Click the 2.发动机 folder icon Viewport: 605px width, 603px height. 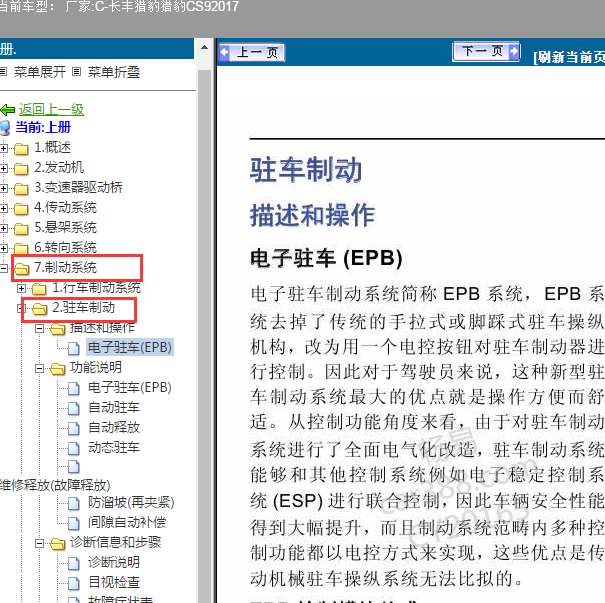coord(21,169)
